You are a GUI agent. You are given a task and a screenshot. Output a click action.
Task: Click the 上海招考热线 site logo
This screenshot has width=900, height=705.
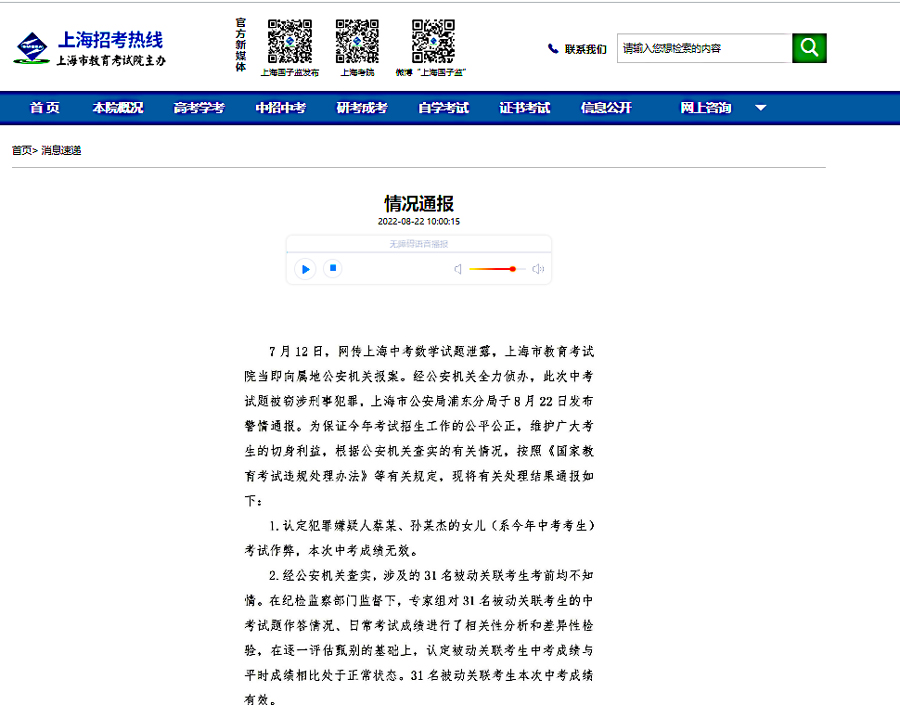click(x=90, y=47)
